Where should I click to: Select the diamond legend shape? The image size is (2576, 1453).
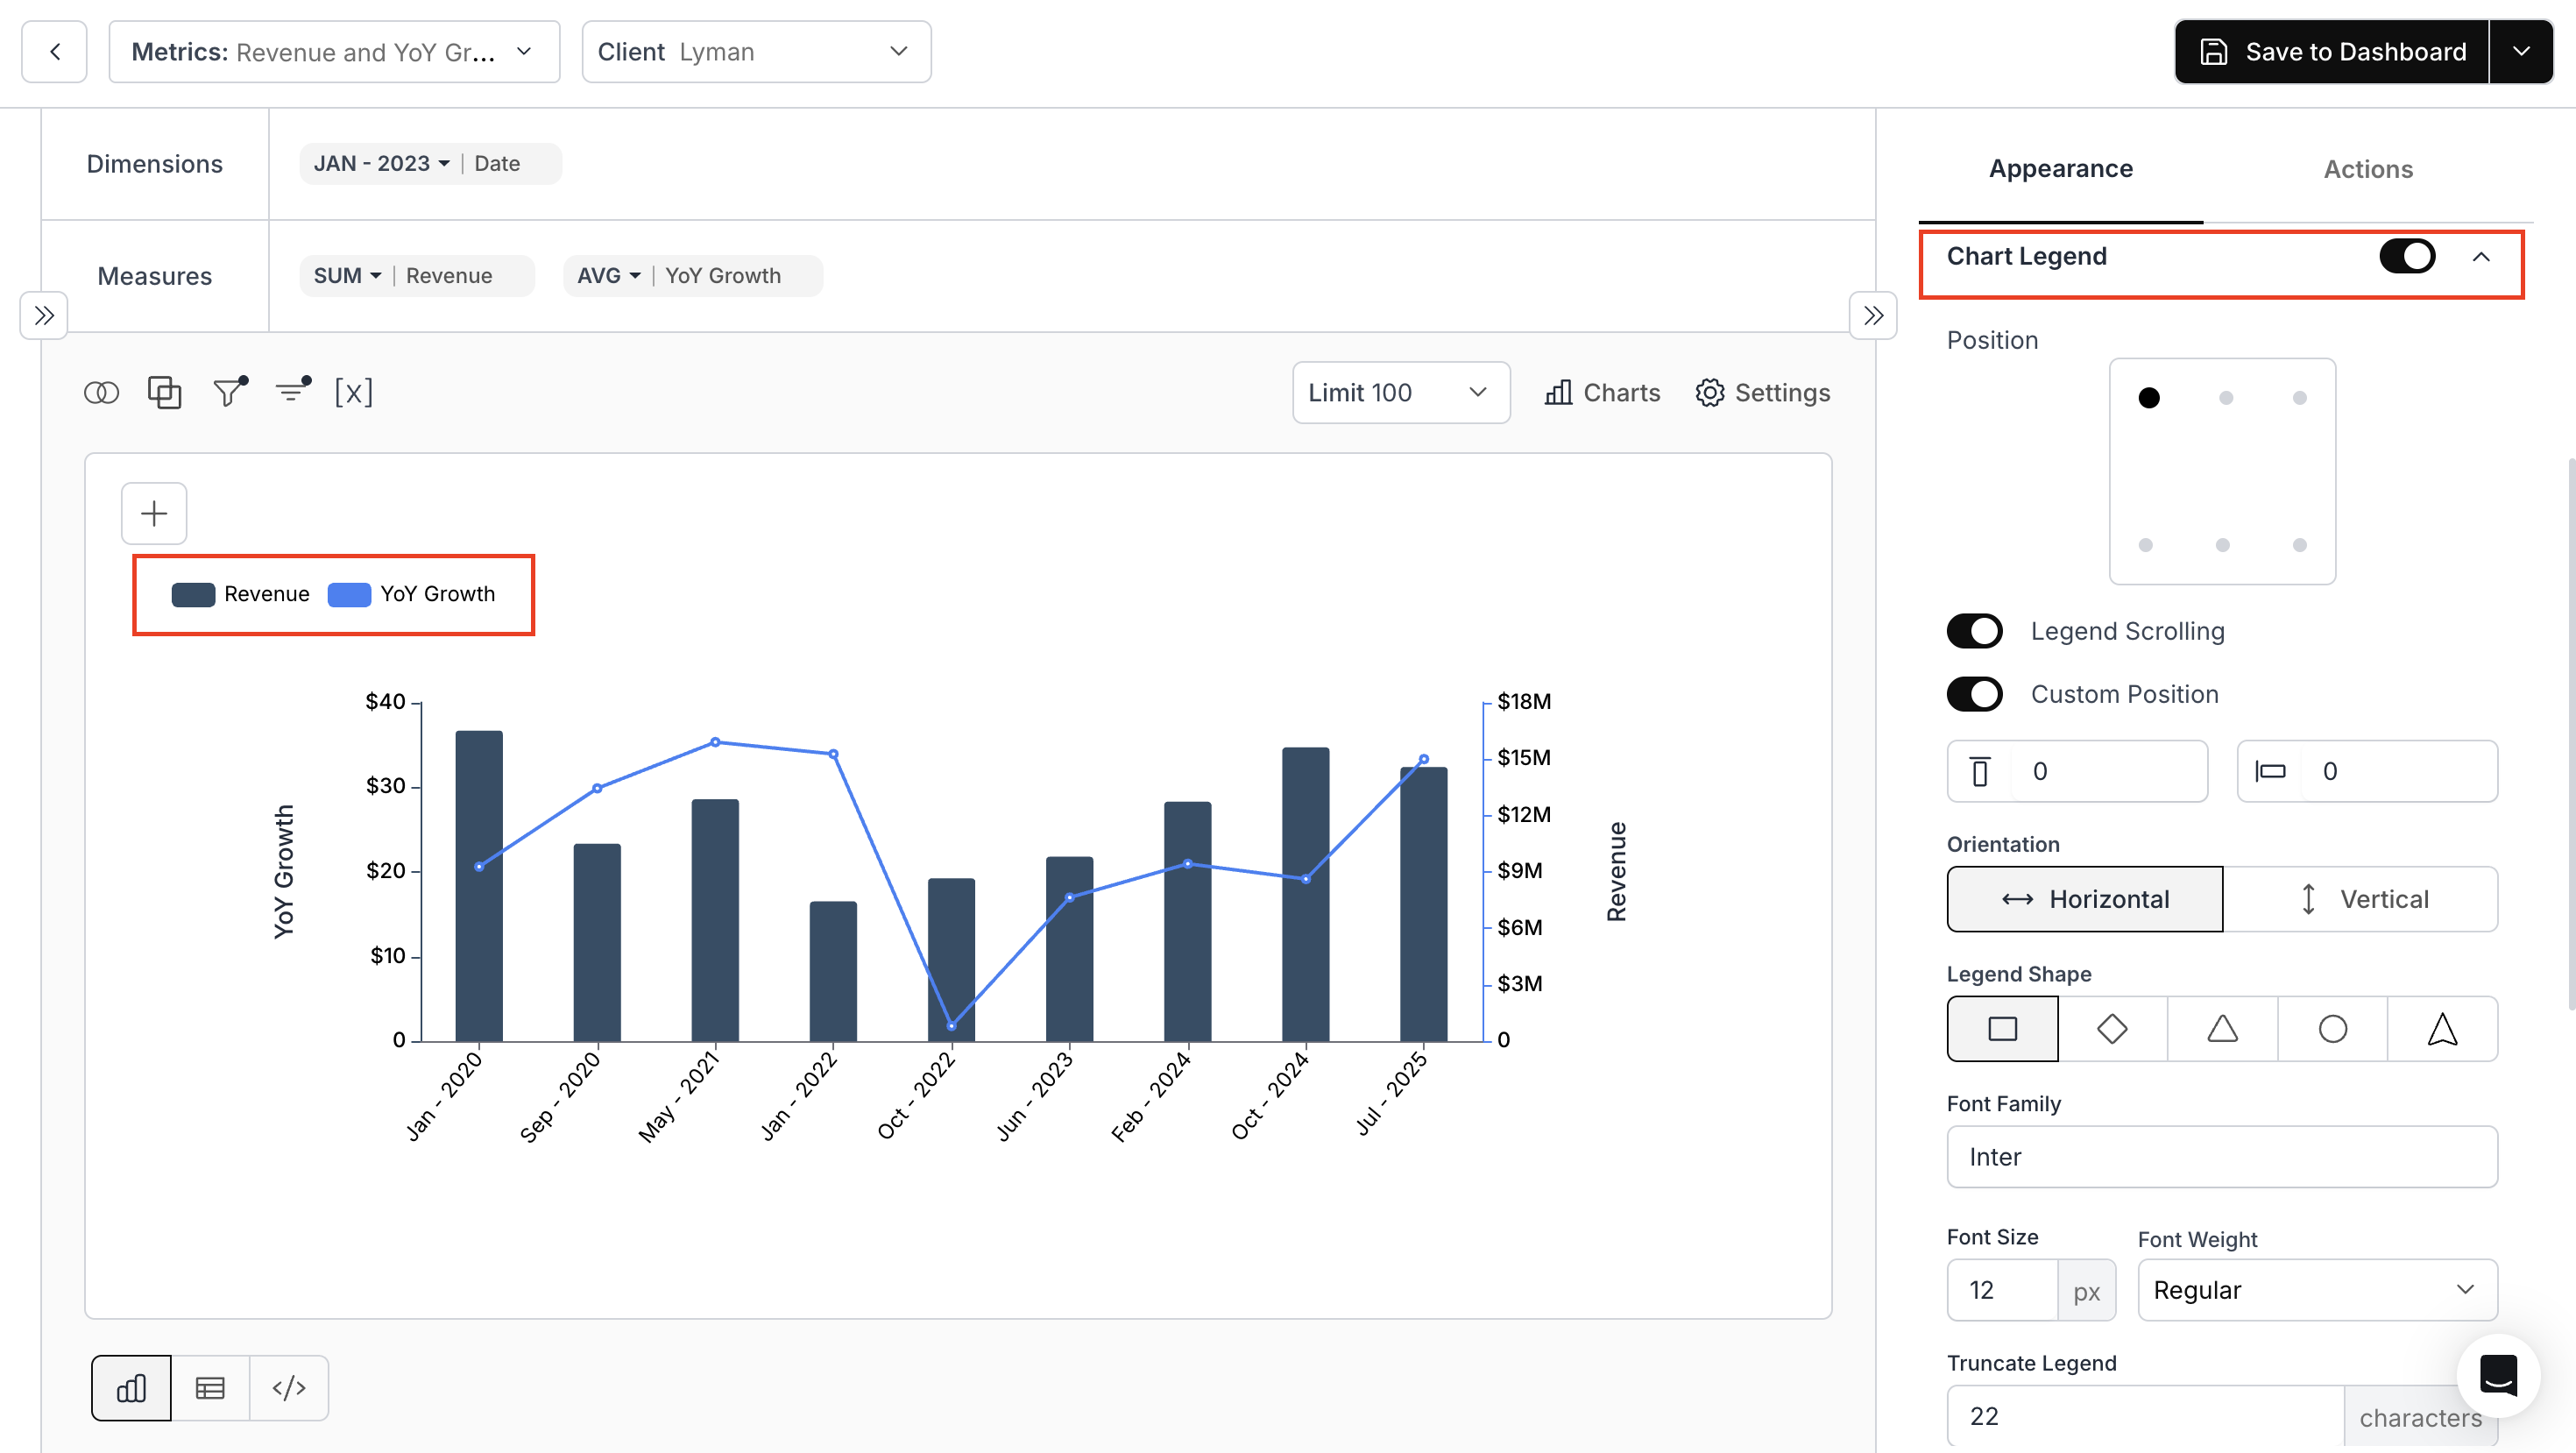click(2112, 1028)
